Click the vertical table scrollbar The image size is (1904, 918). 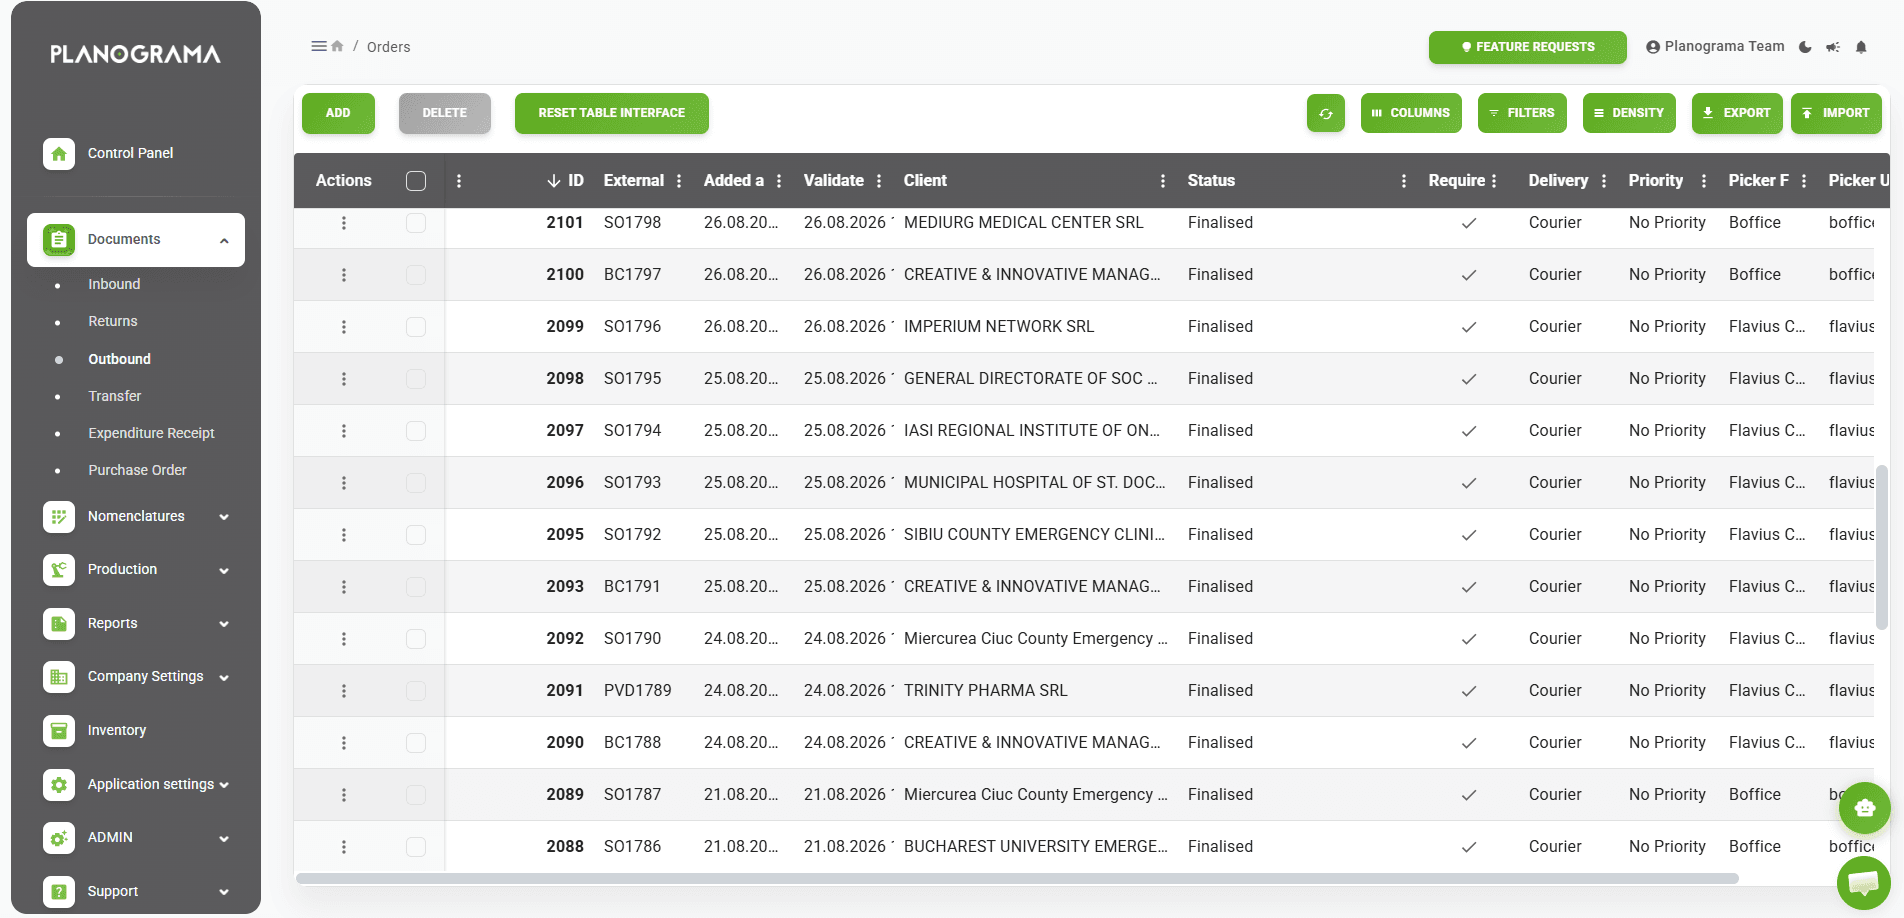(1881, 547)
